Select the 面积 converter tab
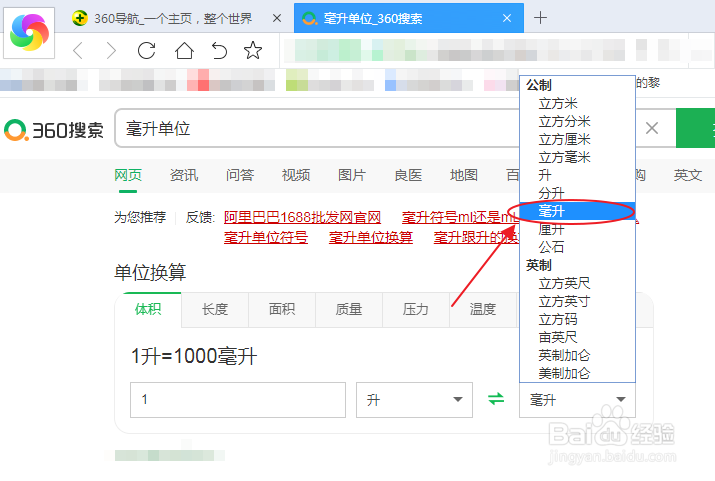The height and width of the screenshot is (481, 715). pyautogui.click(x=282, y=309)
